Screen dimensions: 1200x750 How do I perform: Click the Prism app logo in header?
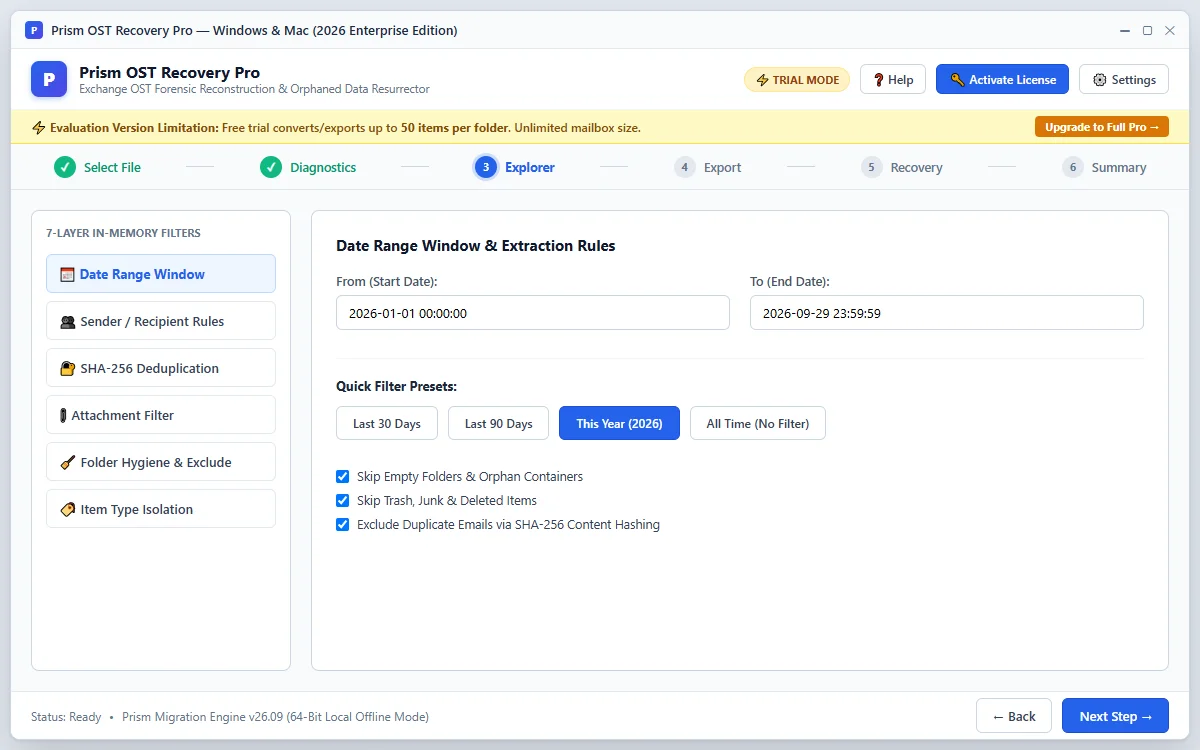[x=49, y=79]
